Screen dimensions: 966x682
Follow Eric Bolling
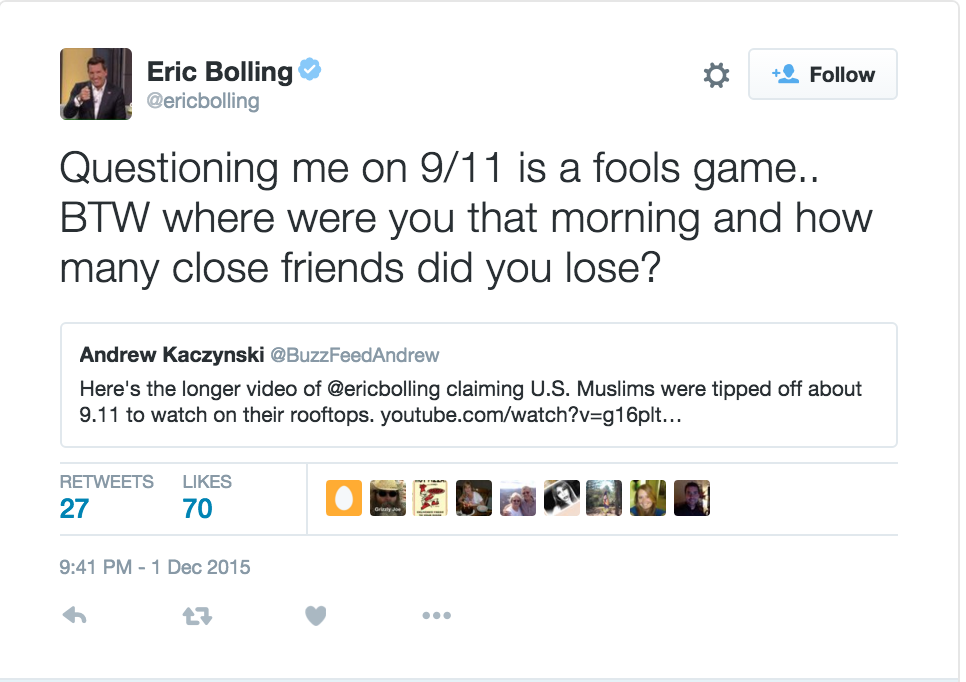pyautogui.click(x=822, y=75)
